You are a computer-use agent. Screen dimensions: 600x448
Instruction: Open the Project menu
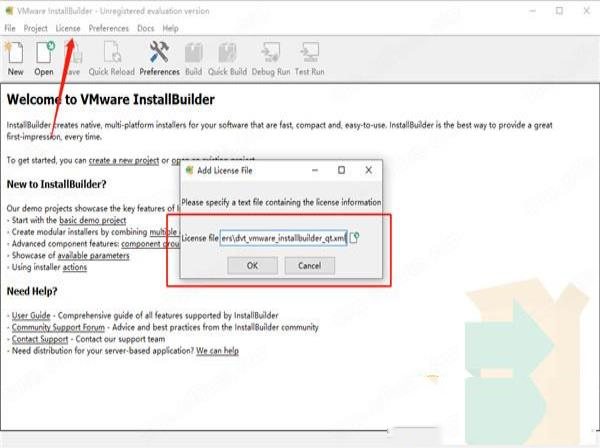point(36,29)
